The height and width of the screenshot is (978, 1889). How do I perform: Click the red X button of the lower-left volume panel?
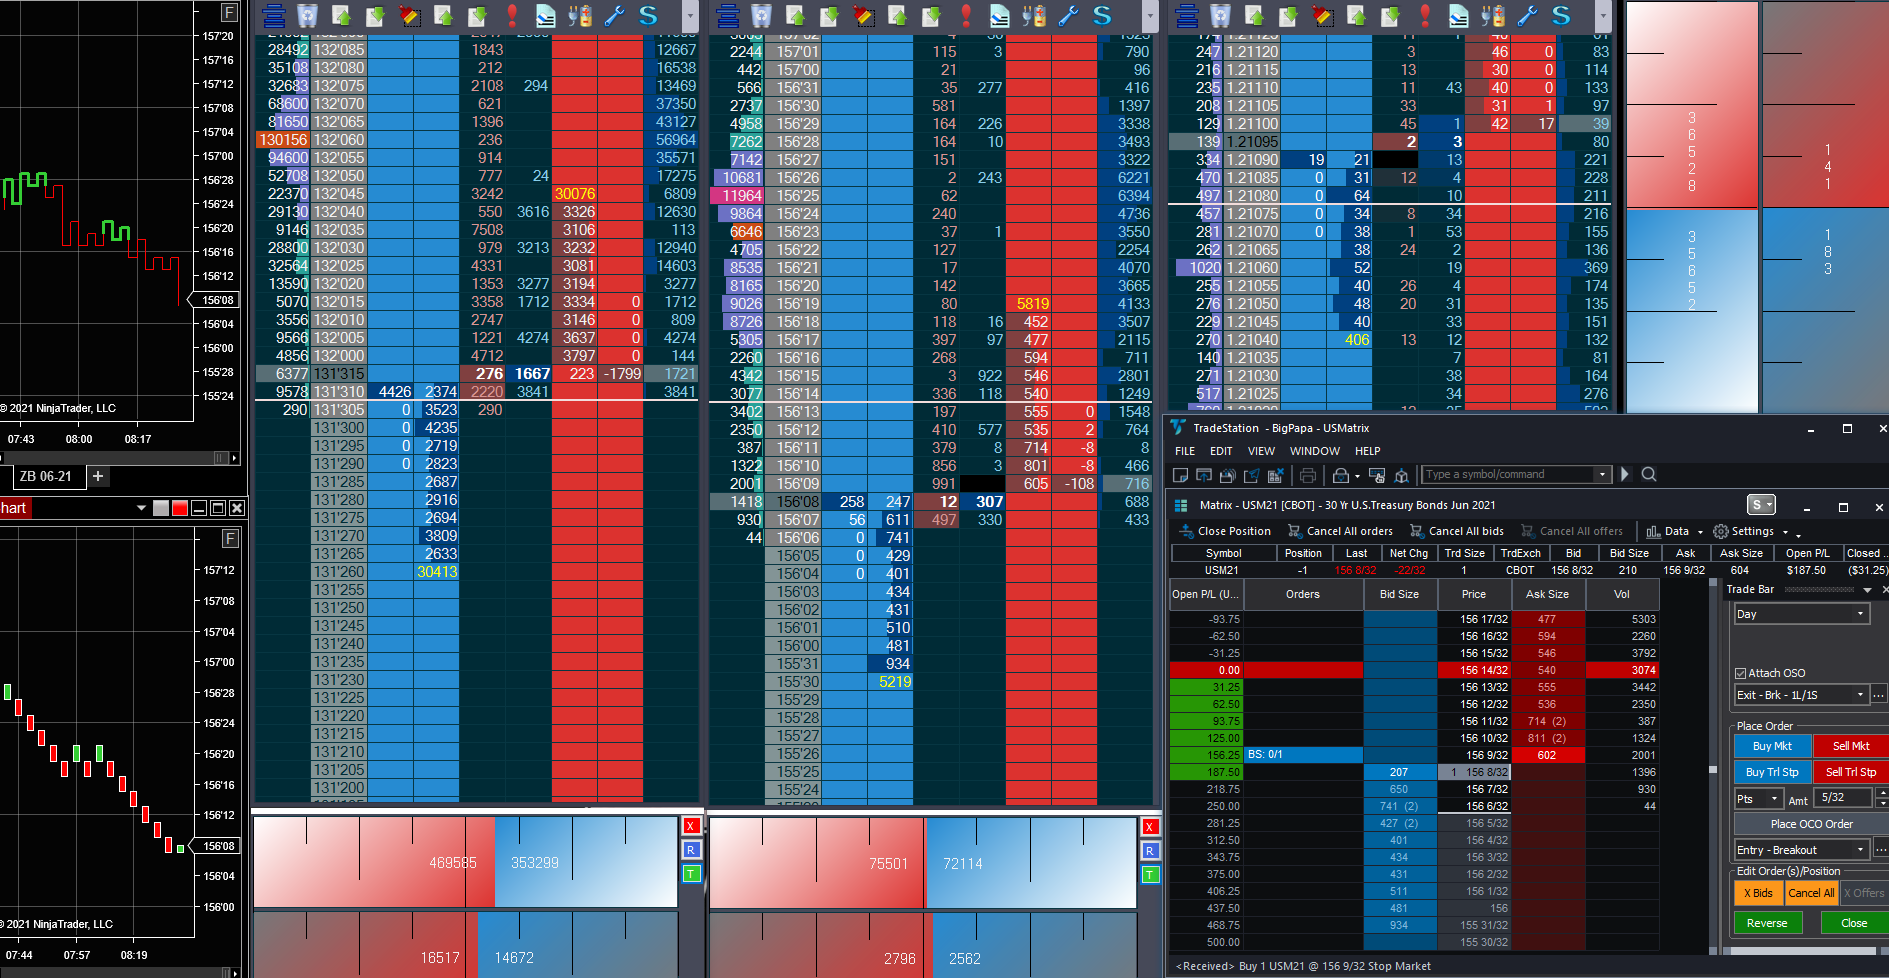pos(691,826)
